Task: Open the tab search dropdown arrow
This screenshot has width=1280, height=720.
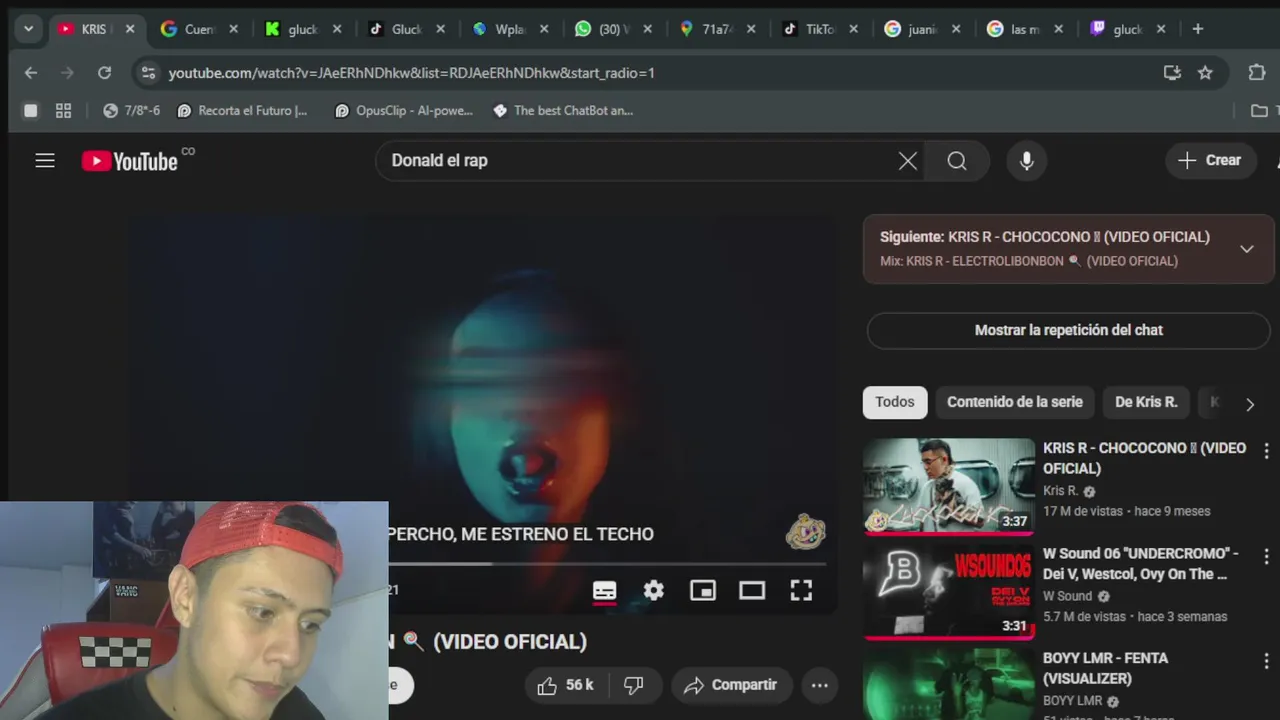Action: pos(28,29)
